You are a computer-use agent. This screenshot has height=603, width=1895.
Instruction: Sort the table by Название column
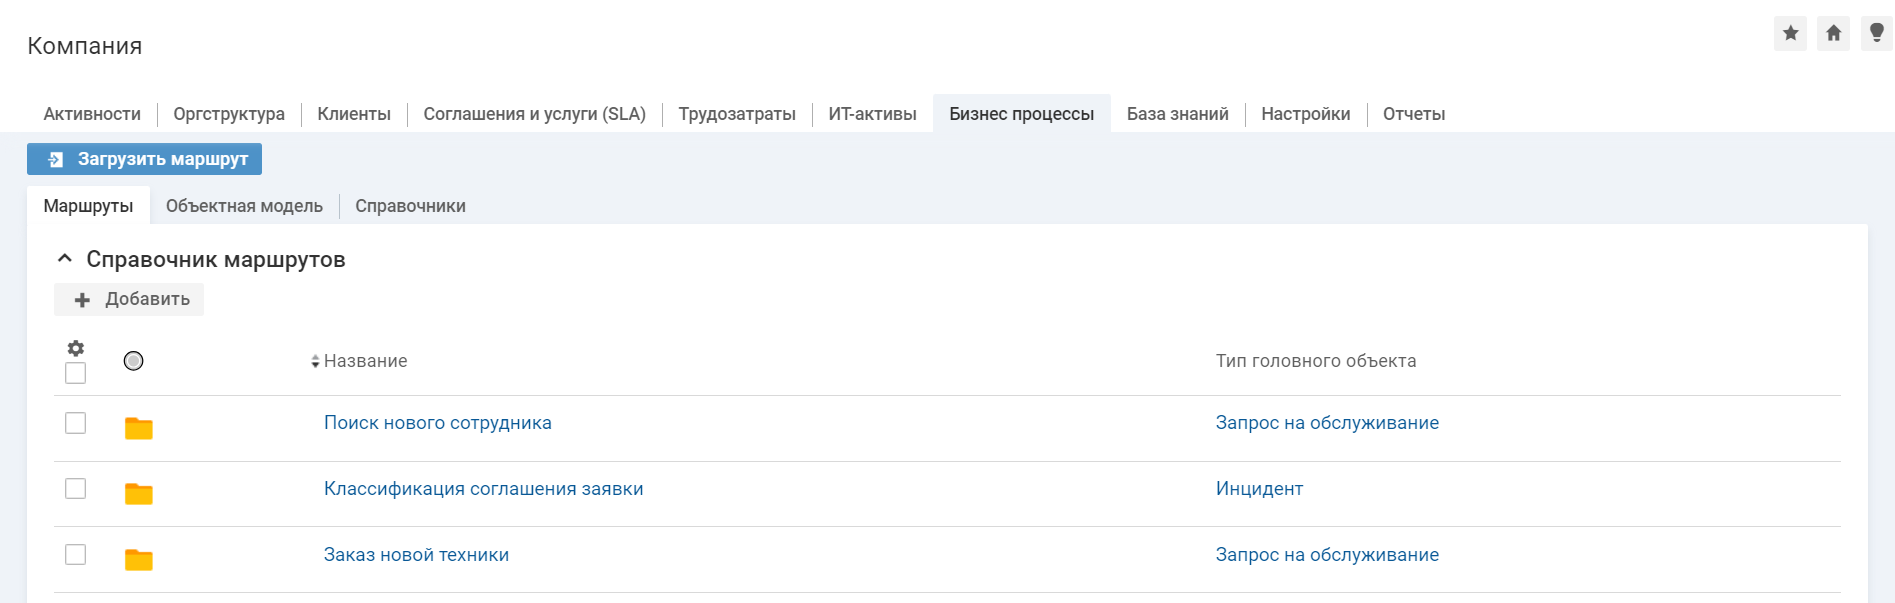[364, 361]
